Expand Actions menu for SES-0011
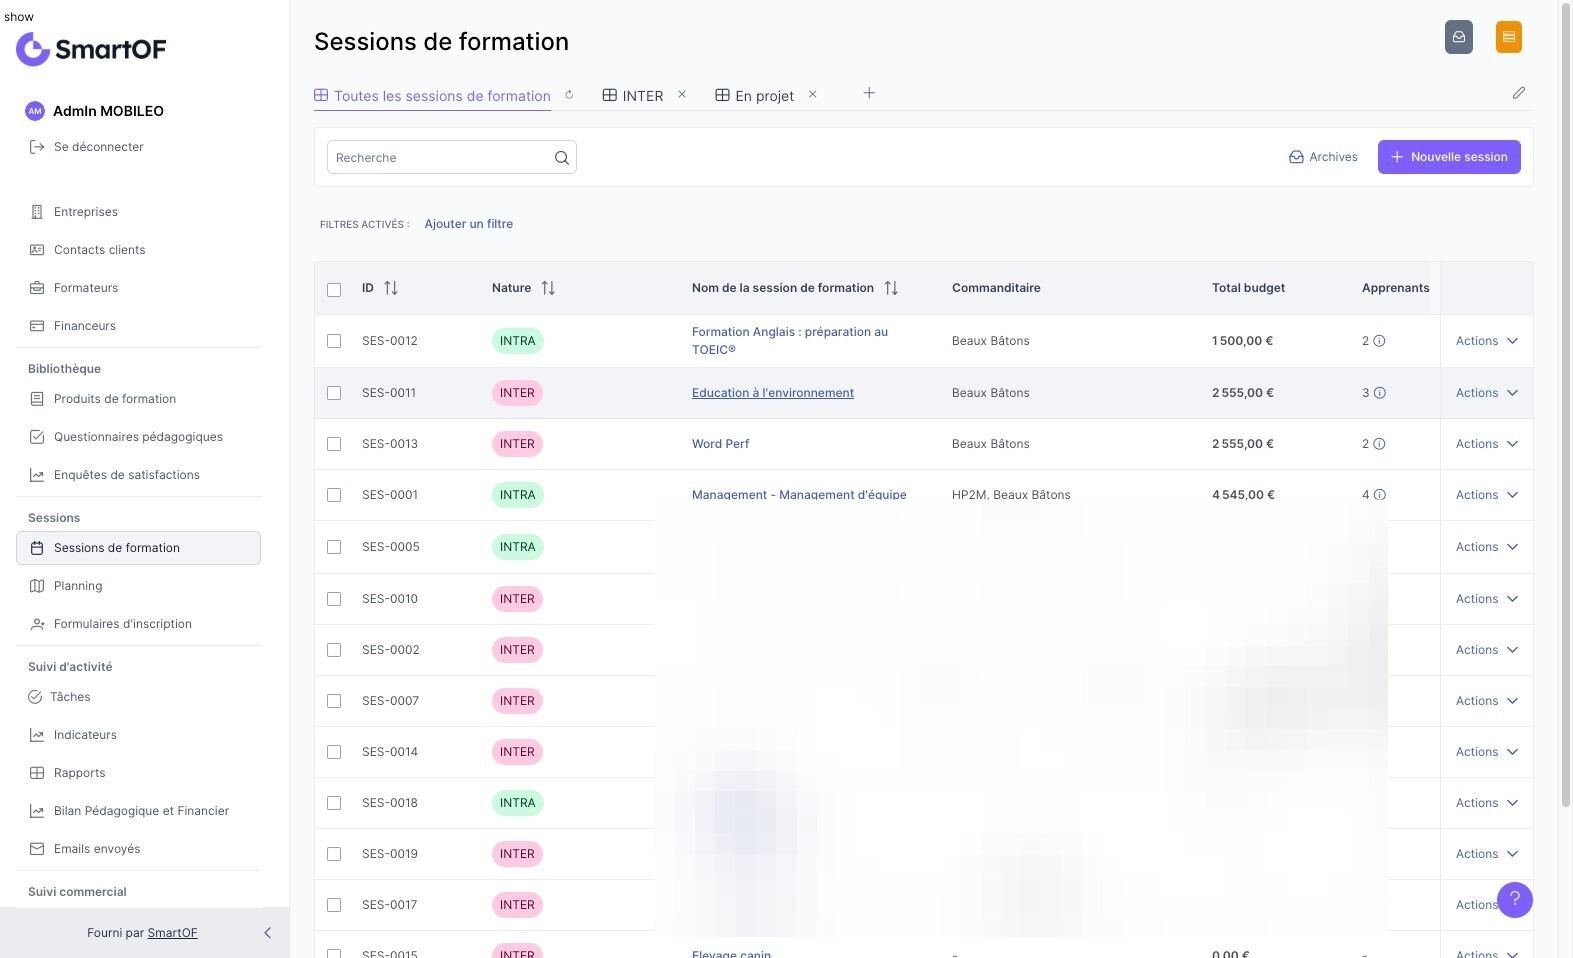Screen dimensions: 1573x958 click(1487, 393)
